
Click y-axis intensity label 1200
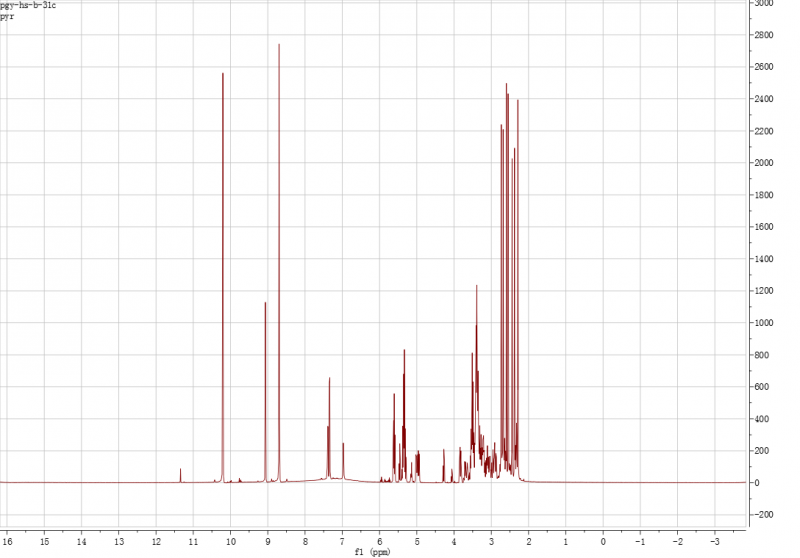coord(764,291)
